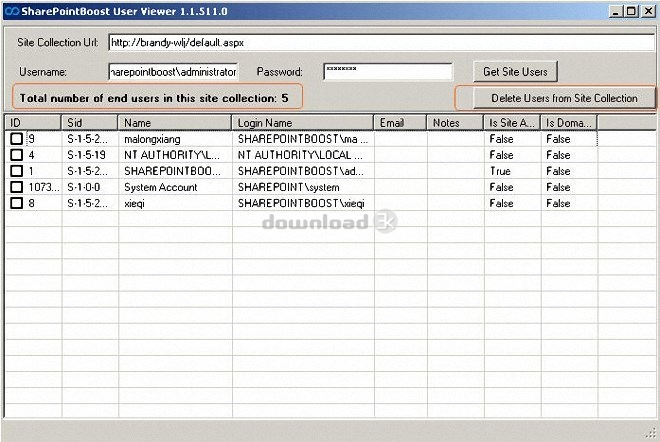Click Sid cell S-1-5-19

86,155
